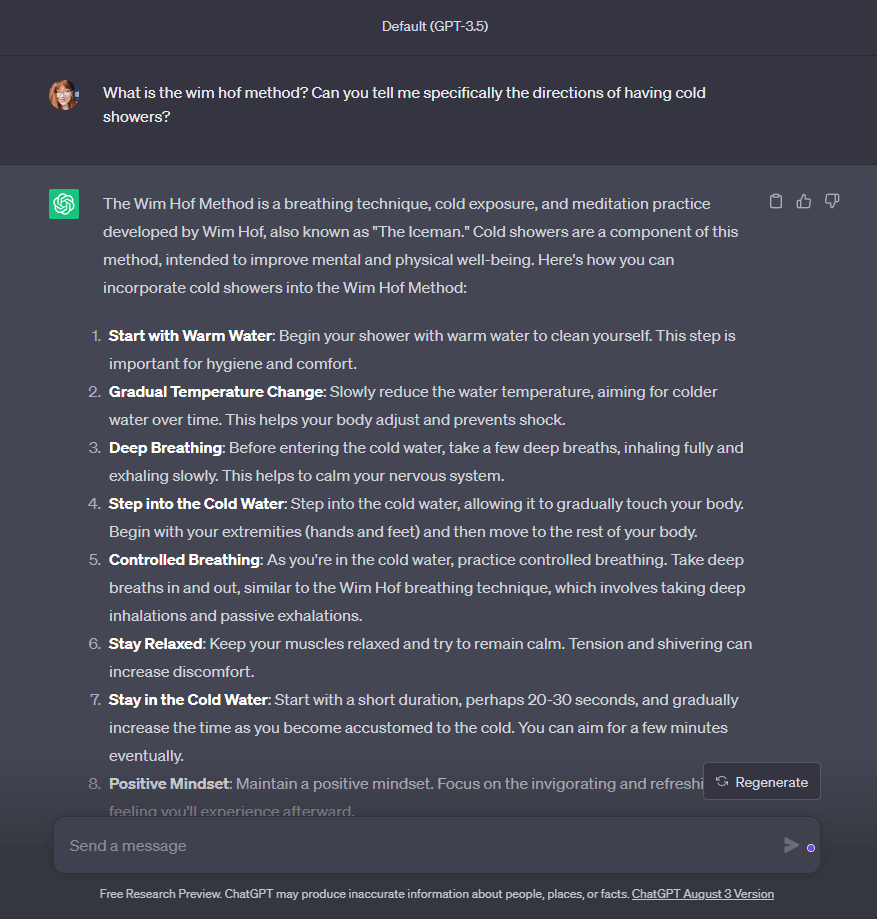
Task: Click the Deep Breathing list heading
Action: [x=165, y=448]
